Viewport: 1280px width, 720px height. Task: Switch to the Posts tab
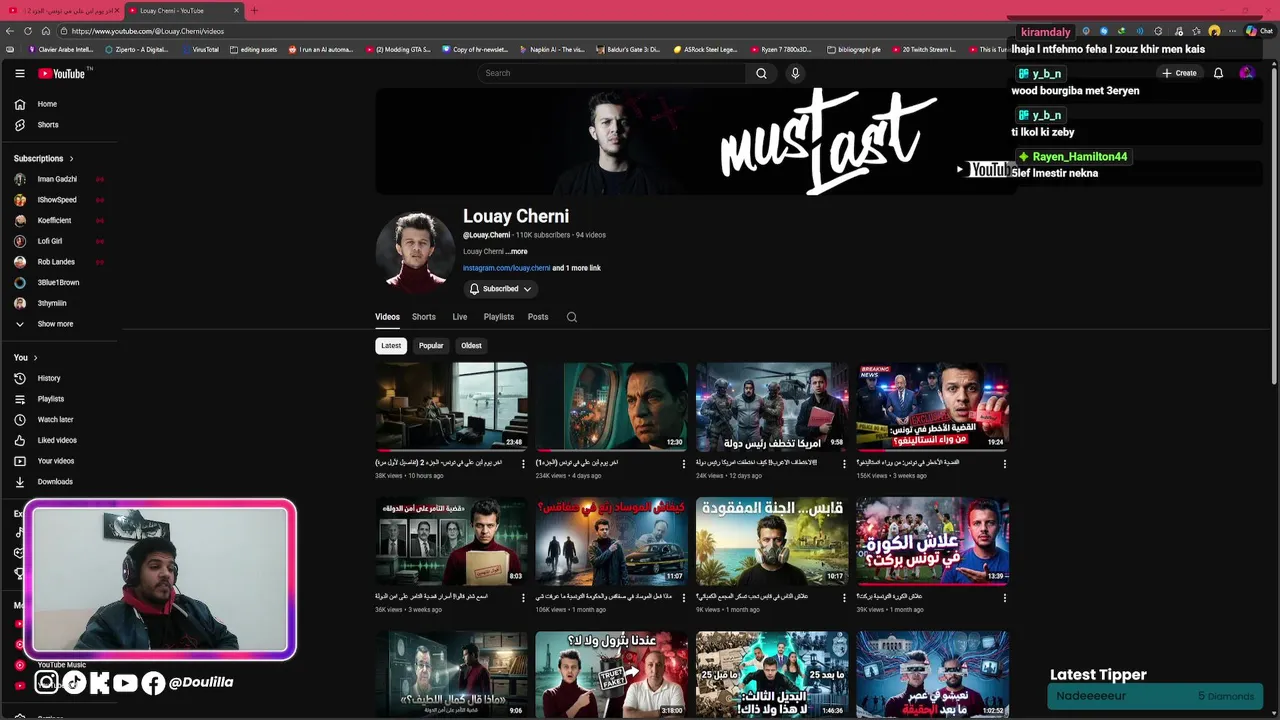538,317
